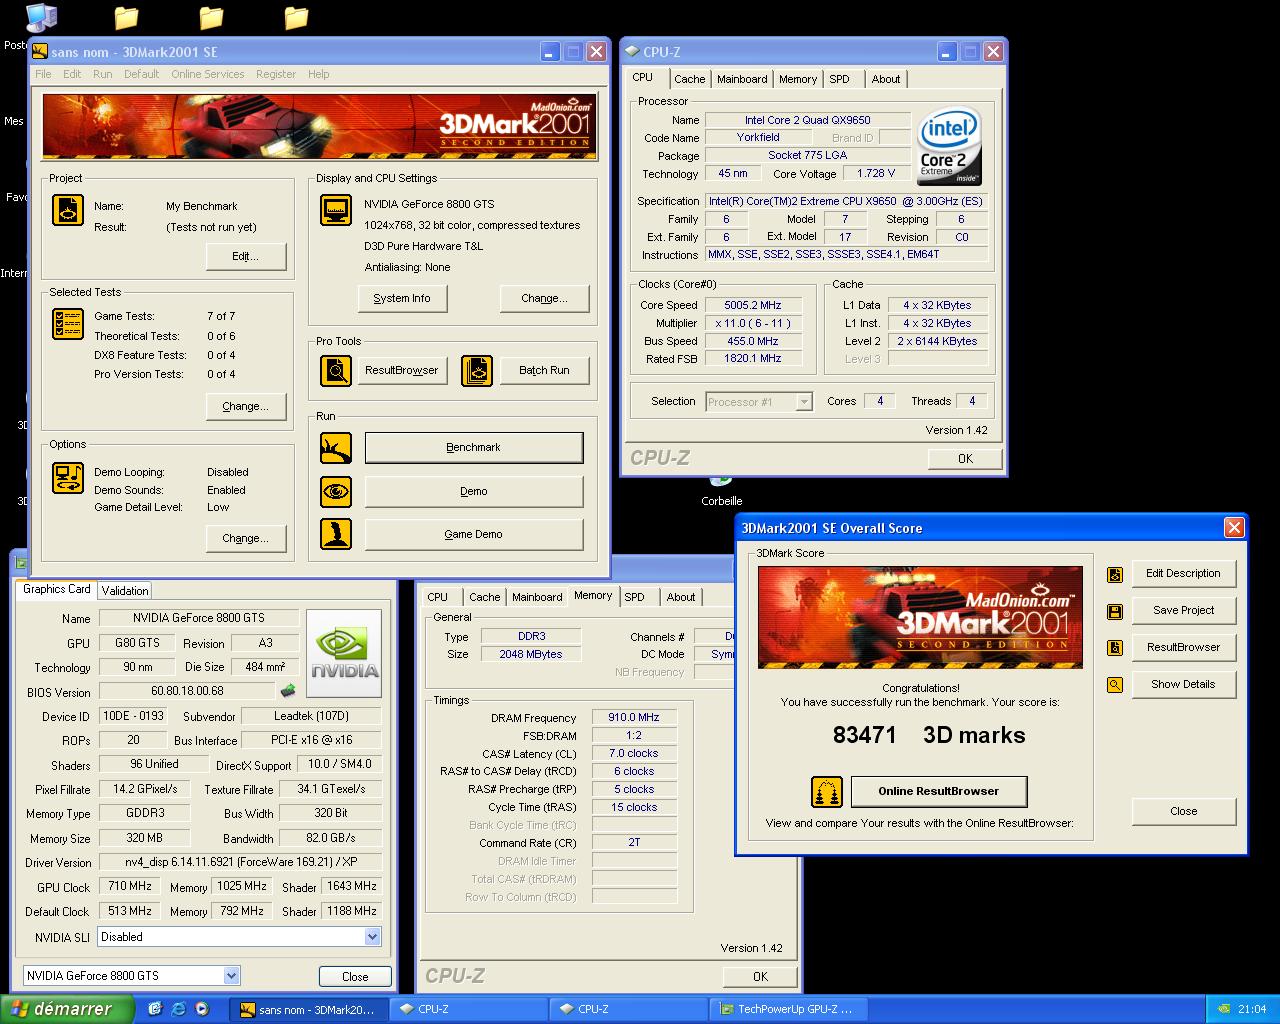Click the Selected Tests checklist icon
This screenshot has width=1280, height=1024.
click(68, 324)
